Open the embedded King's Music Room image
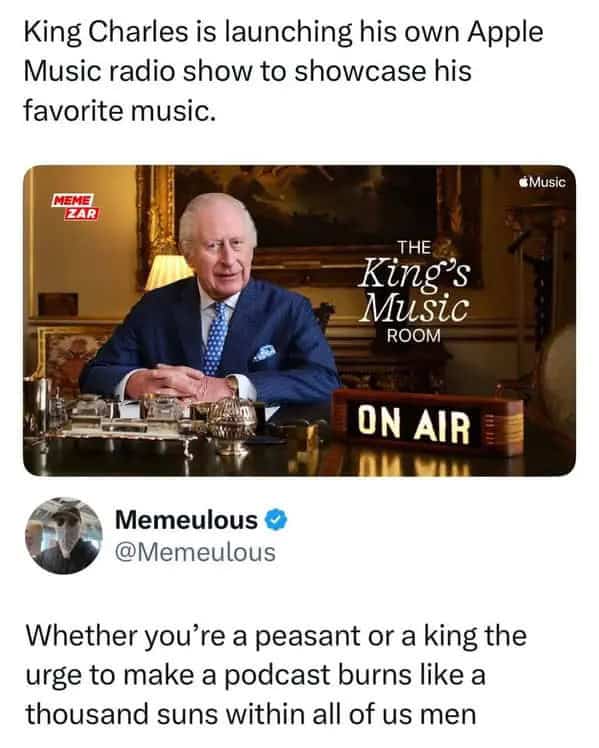The image size is (599, 748). (300, 321)
